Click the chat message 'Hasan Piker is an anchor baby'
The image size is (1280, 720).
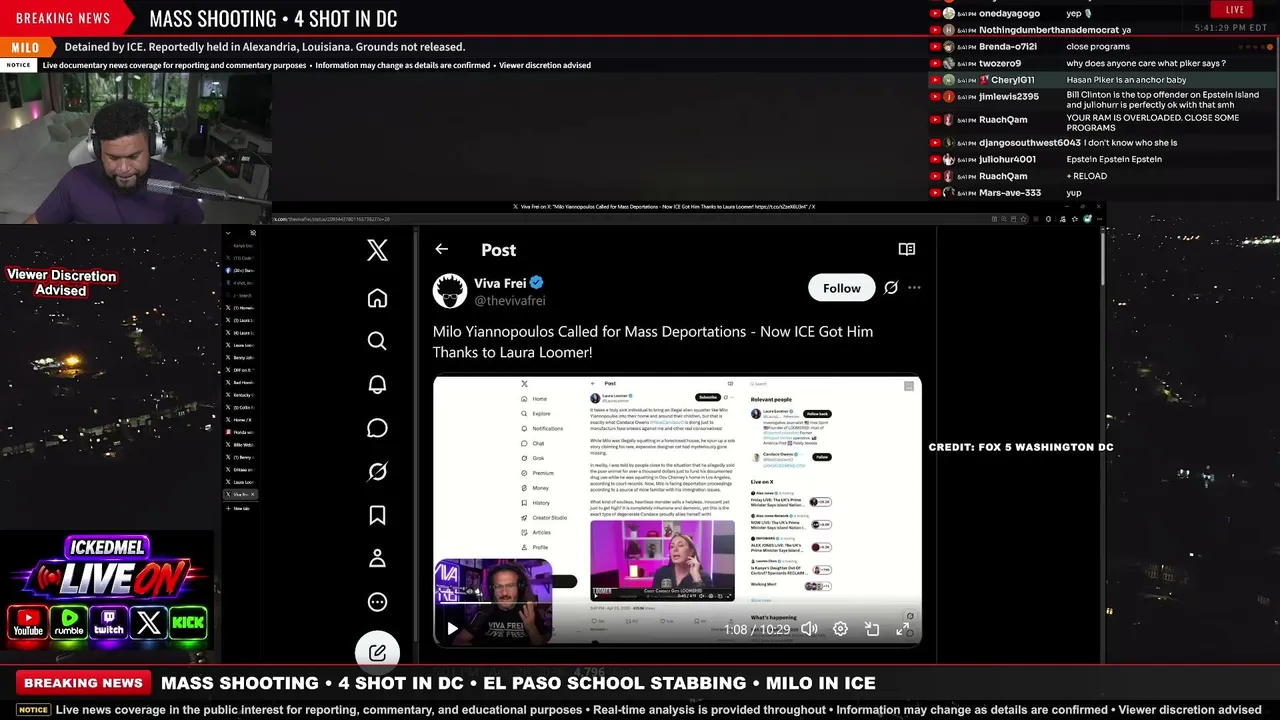[1126, 80]
